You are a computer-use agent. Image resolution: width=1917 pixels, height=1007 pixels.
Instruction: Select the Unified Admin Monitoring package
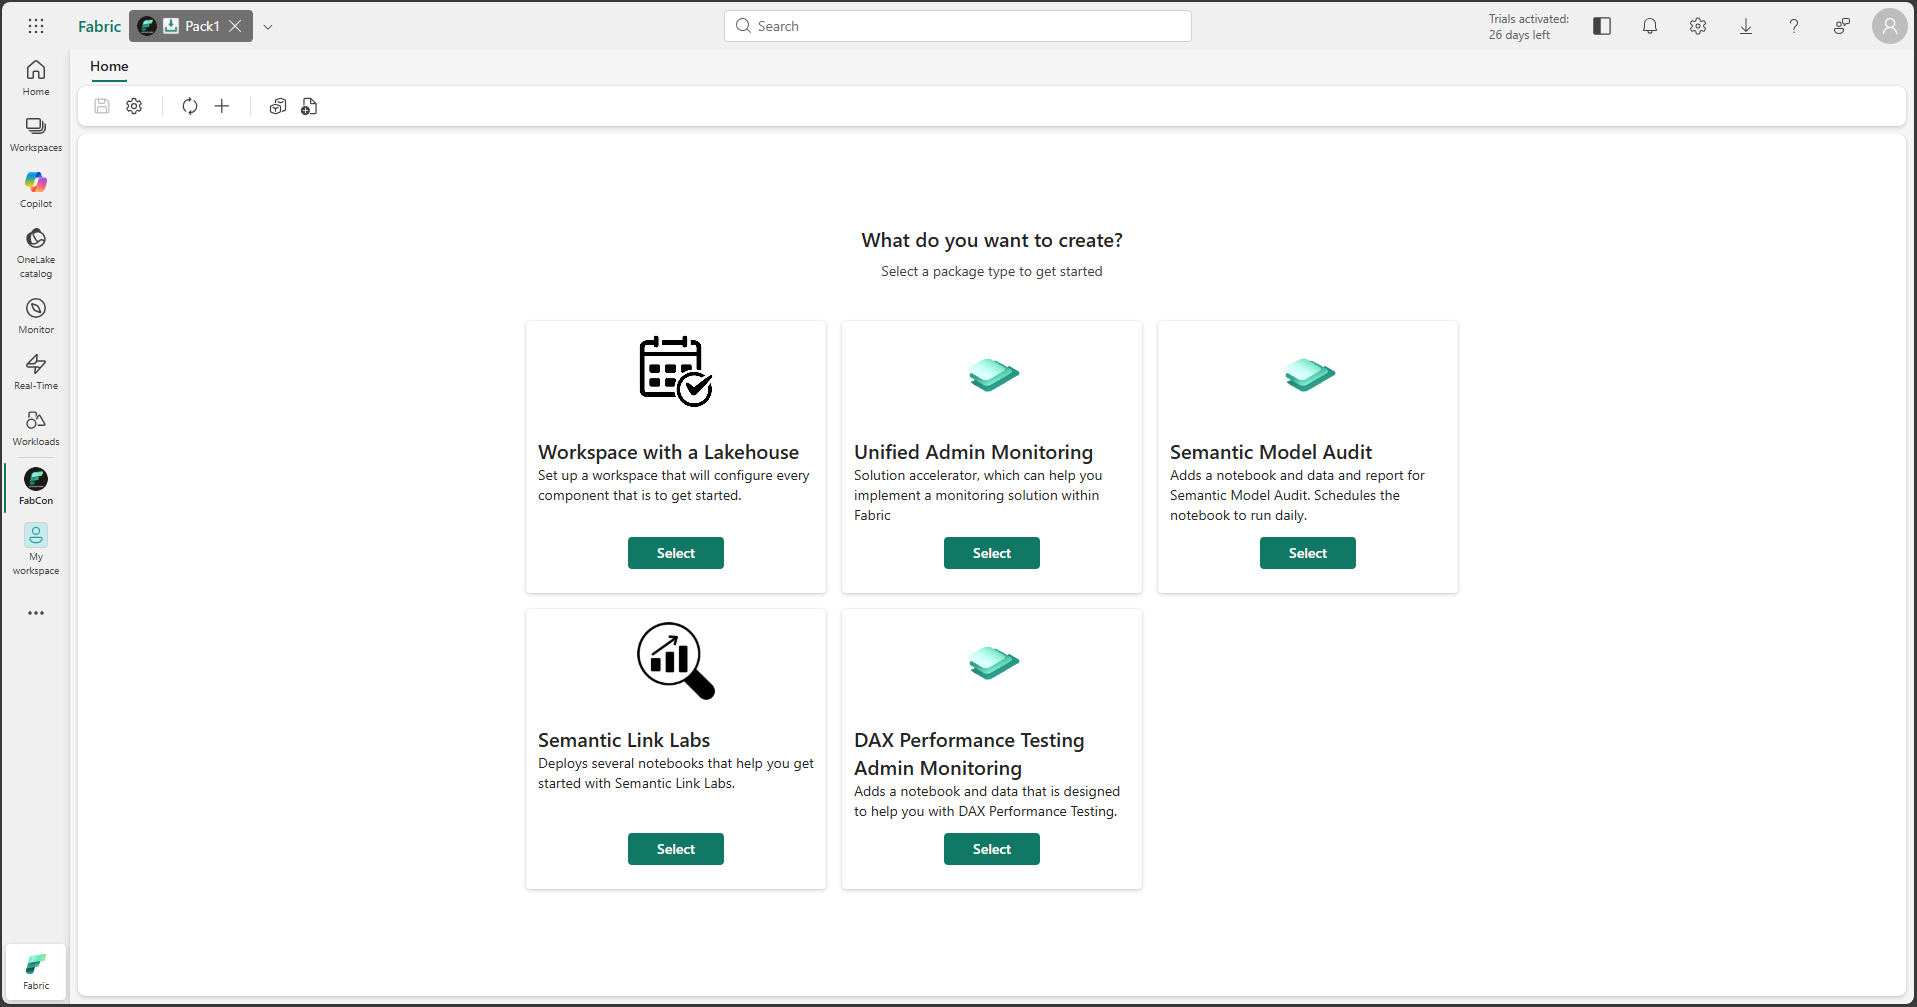[991, 552]
